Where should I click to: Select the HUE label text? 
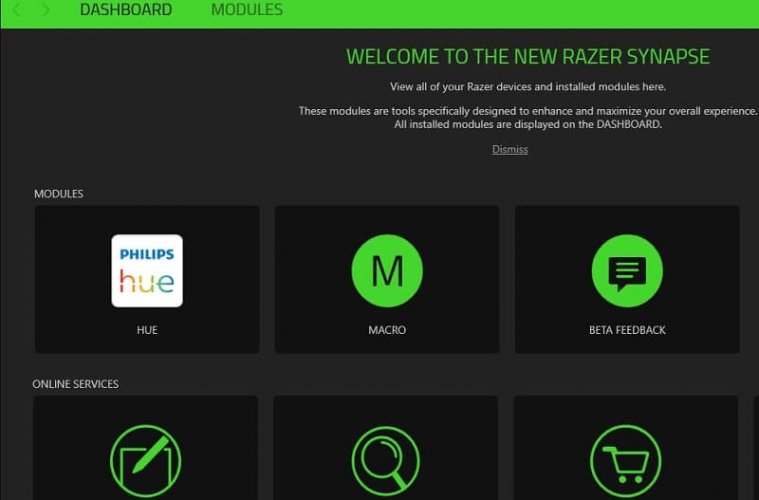[147, 330]
